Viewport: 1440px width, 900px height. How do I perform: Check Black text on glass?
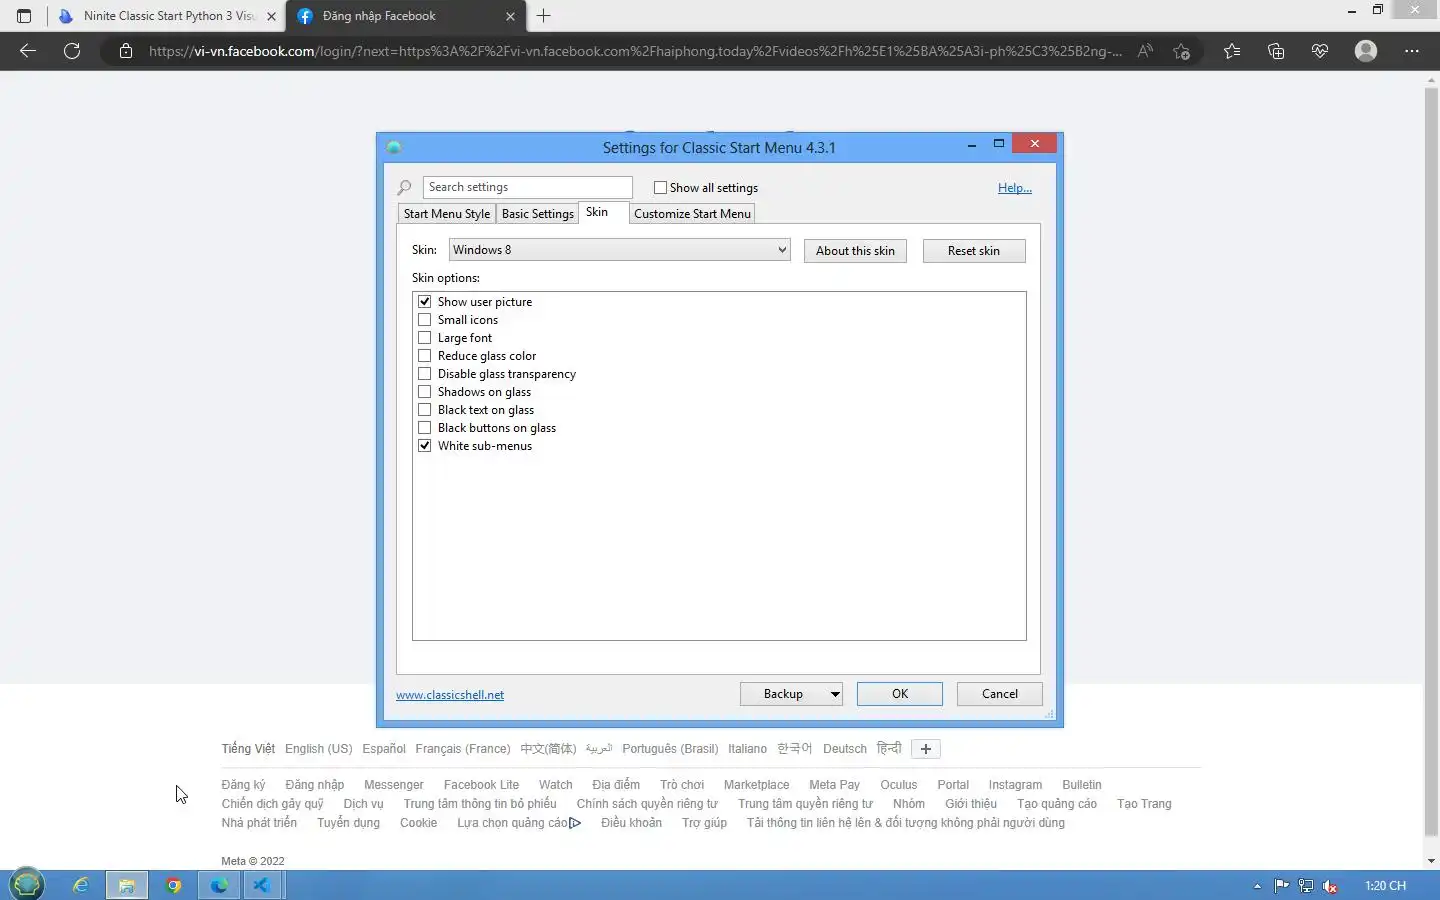coord(425,410)
